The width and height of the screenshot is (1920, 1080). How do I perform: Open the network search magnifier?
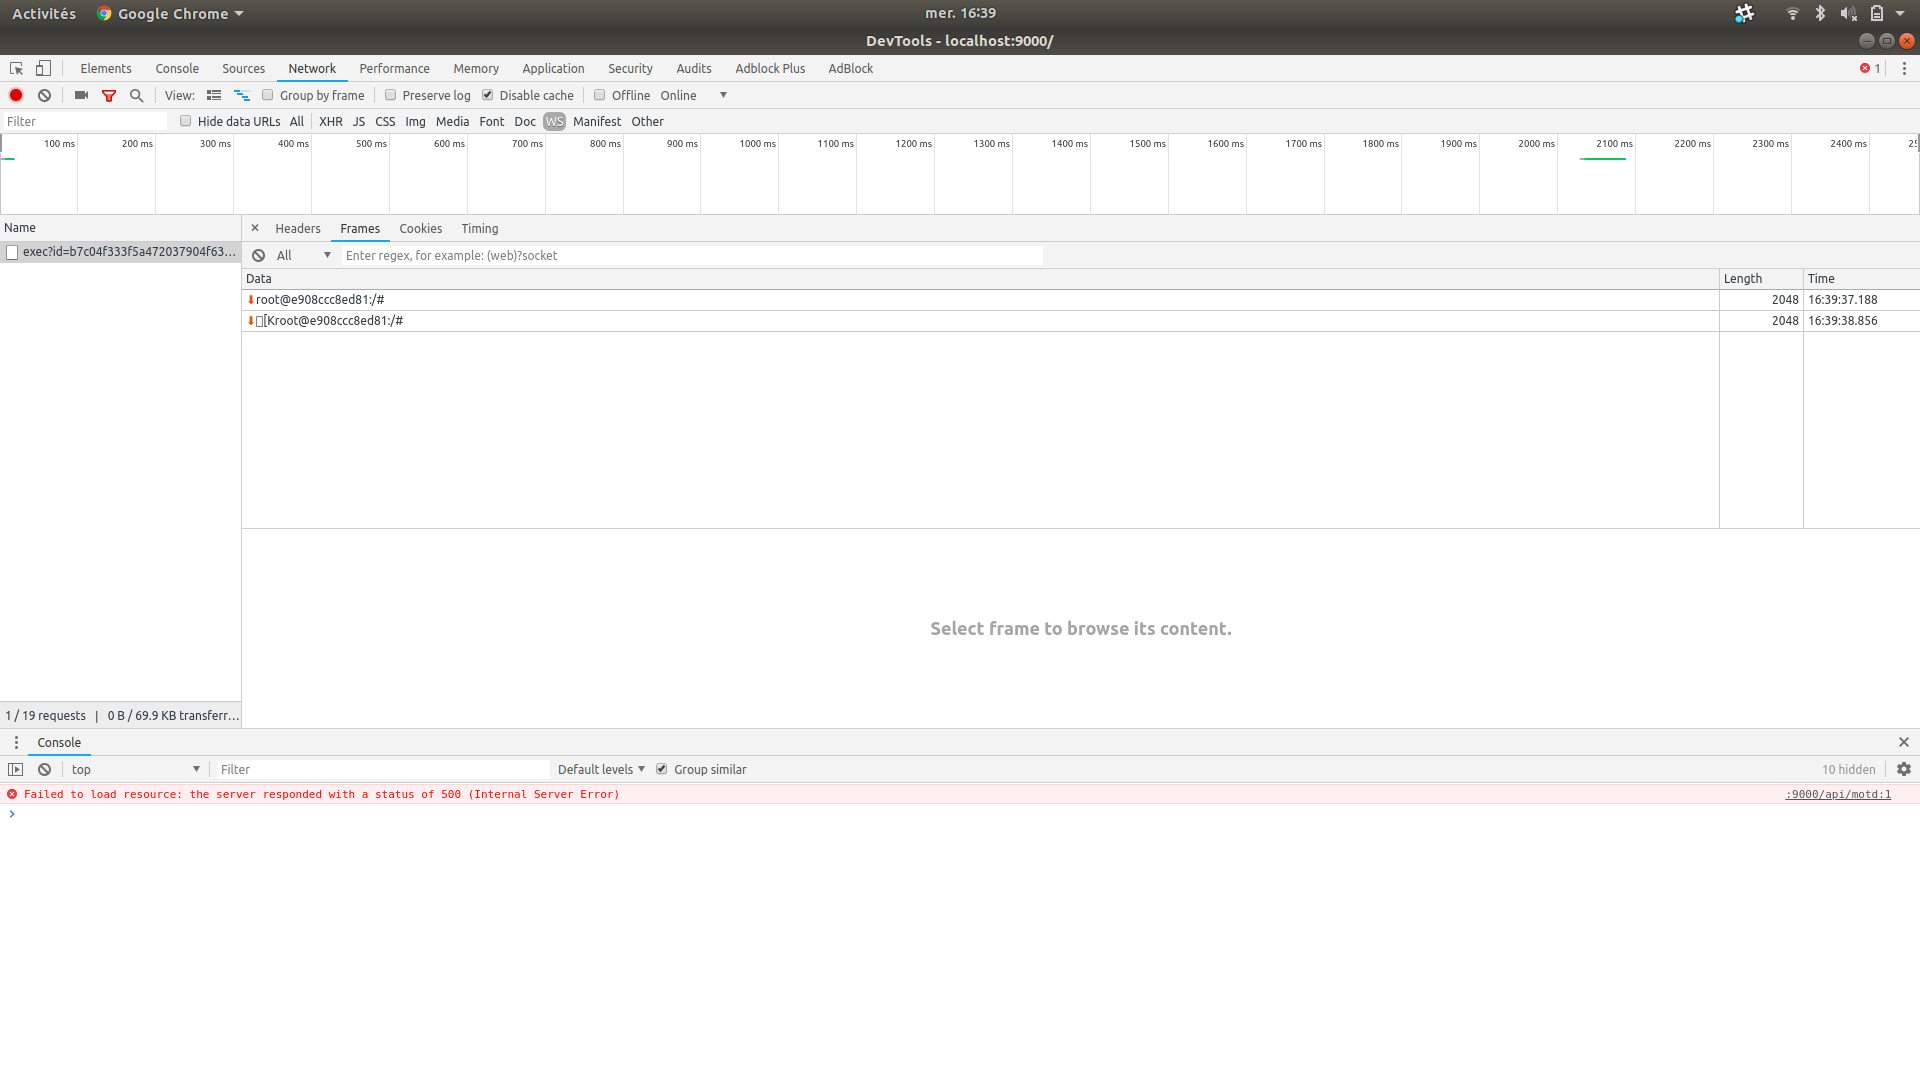(136, 95)
